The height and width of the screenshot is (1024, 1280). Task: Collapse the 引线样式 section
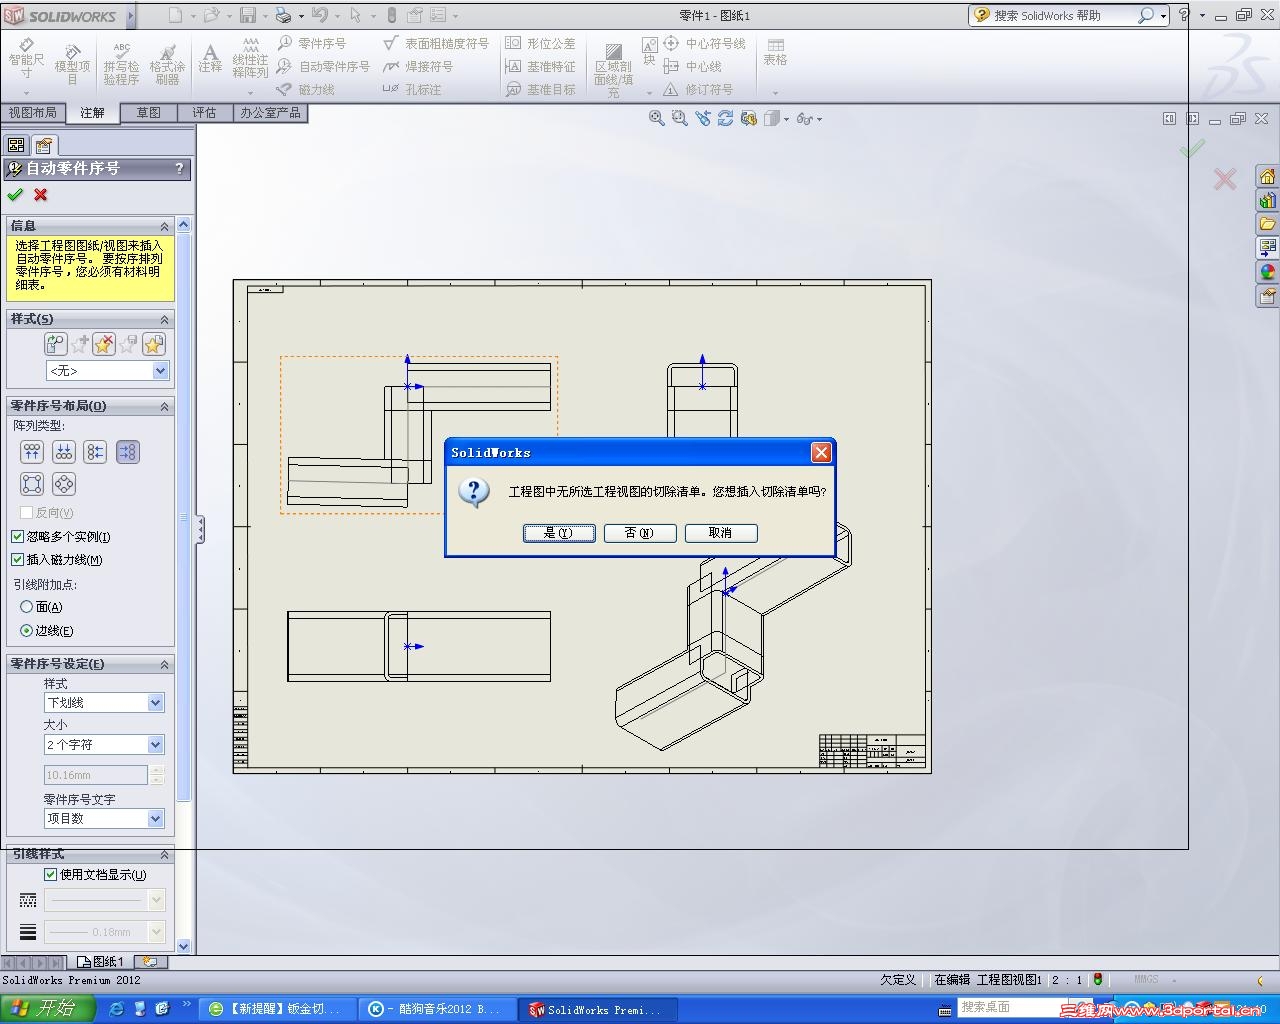click(165, 855)
